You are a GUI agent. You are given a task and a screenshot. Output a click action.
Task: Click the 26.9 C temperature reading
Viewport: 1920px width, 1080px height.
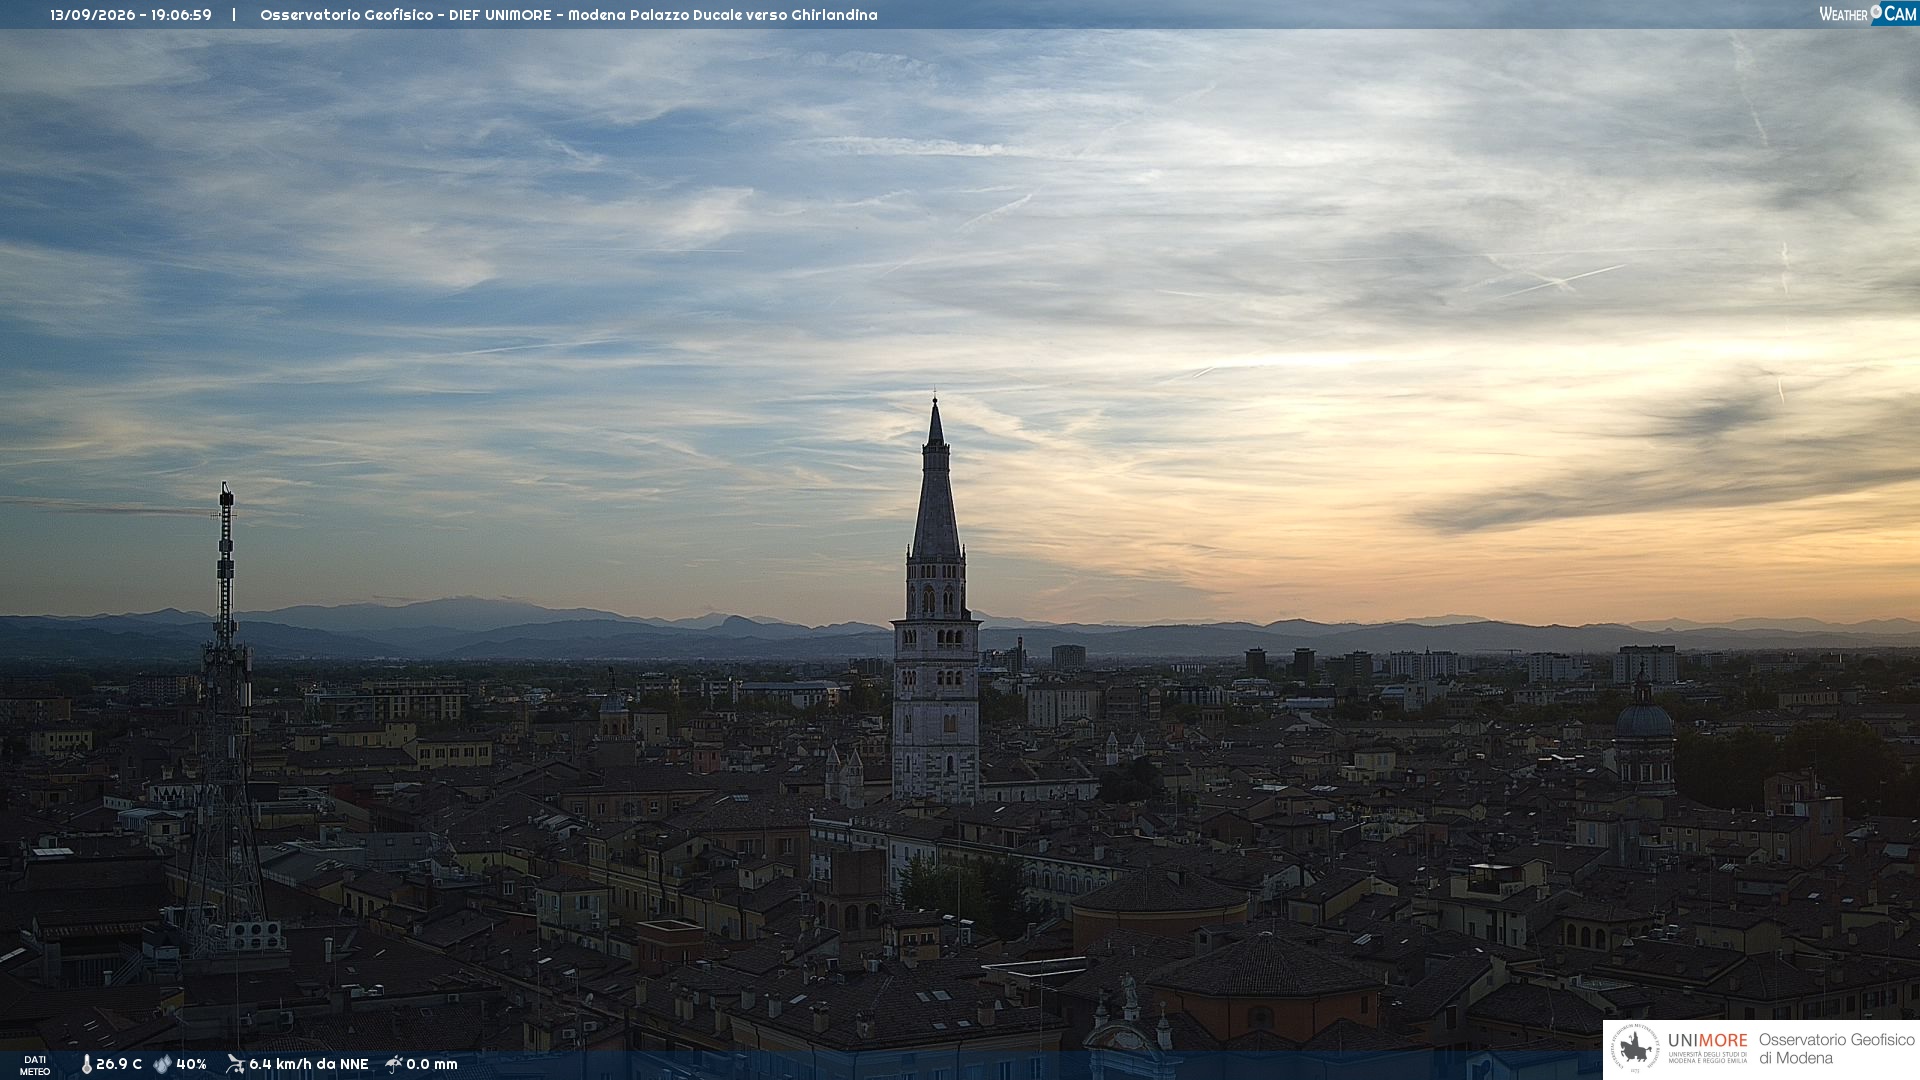coord(119,1065)
